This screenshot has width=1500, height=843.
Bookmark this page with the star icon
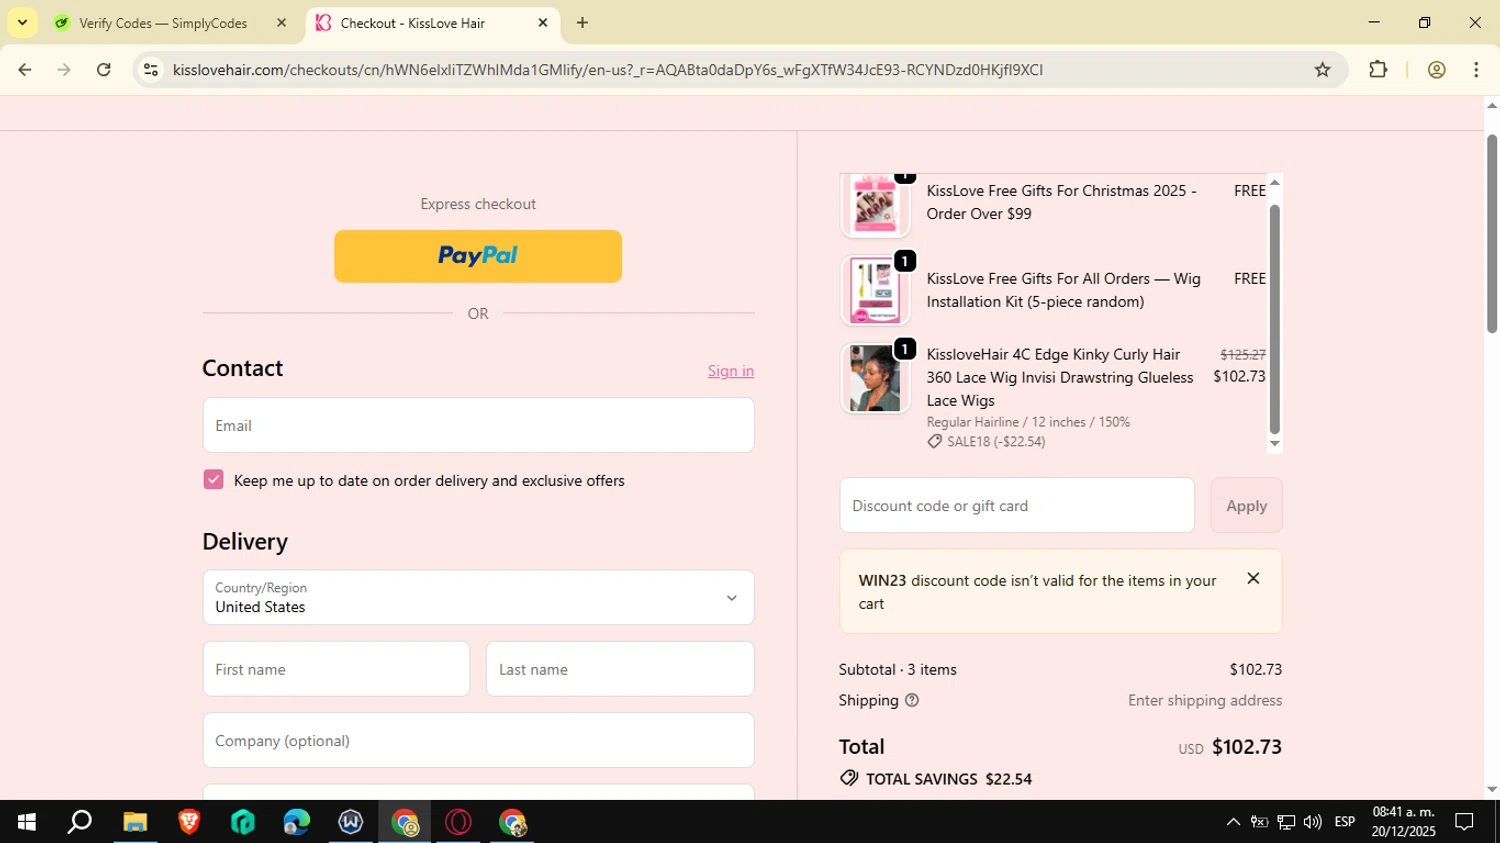click(x=1322, y=70)
